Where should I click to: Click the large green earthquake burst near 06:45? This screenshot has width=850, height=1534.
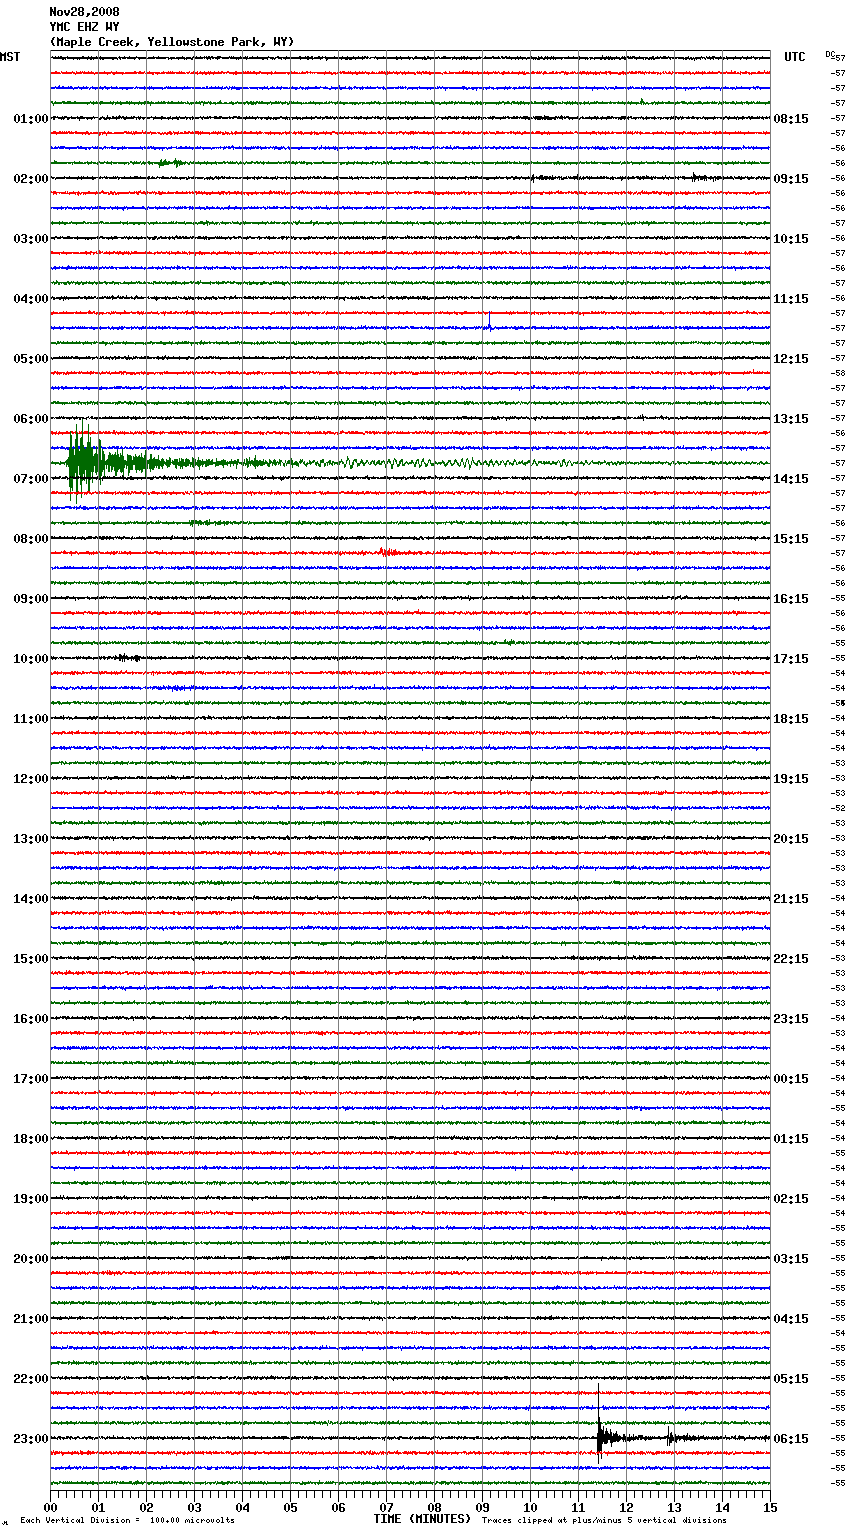point(85,463)
